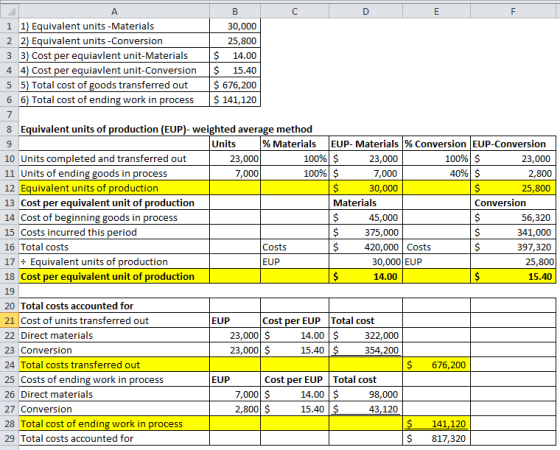Select column E header
This screenshot has width=560, height=450.
pos(436,11)
